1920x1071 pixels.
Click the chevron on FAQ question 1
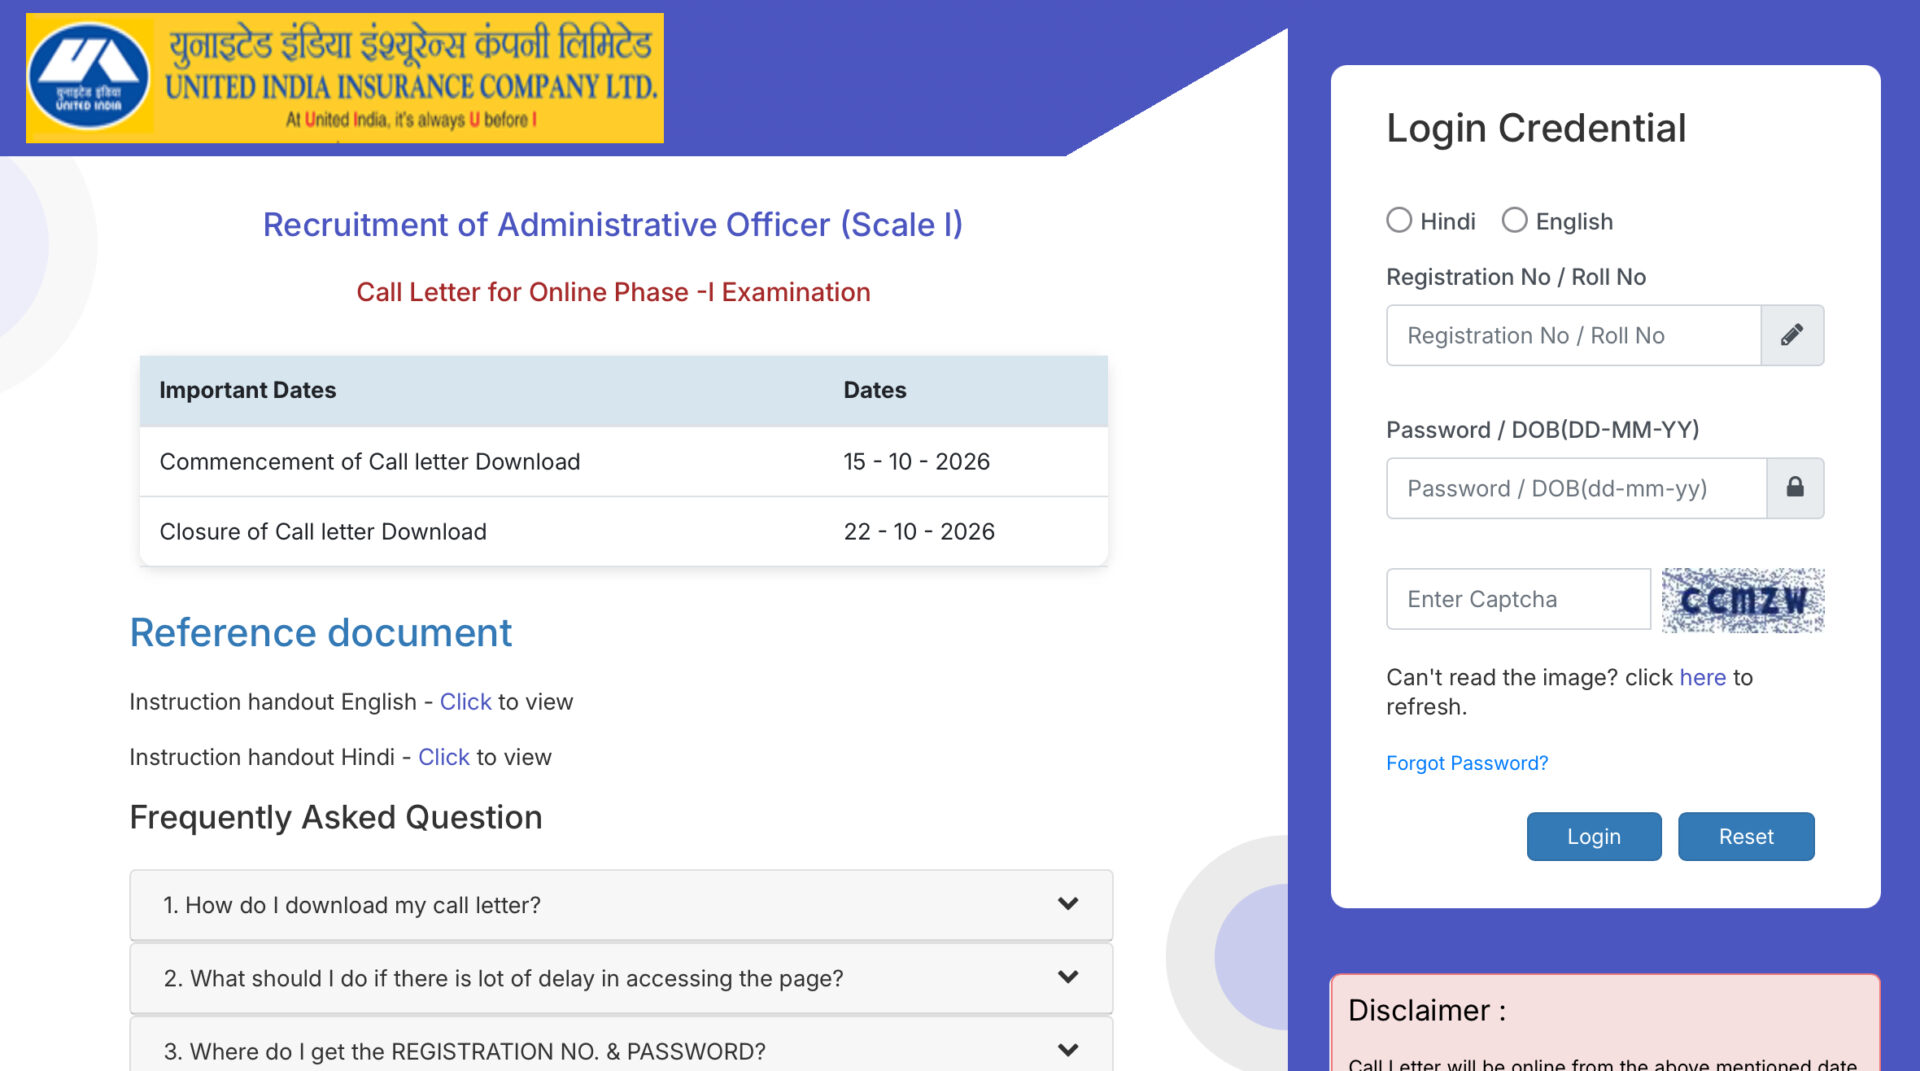point(1068,904)
